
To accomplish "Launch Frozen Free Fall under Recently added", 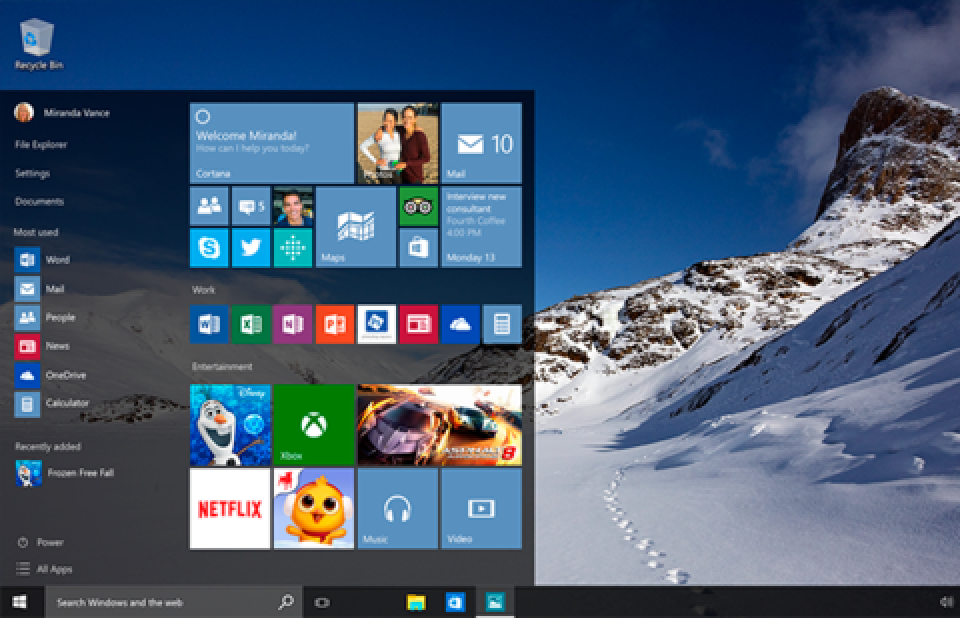I will click(65, 473).
